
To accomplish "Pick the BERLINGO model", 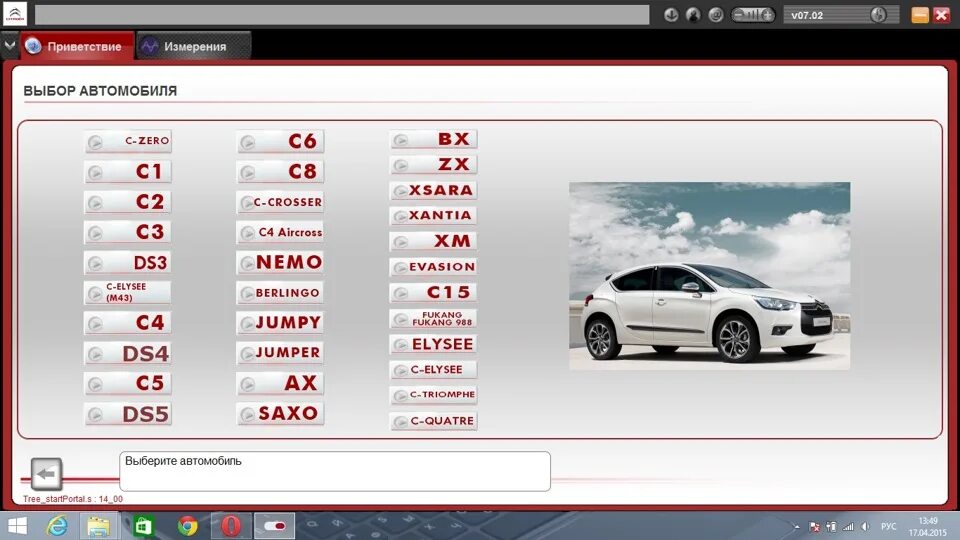I will tap(280, 293).
